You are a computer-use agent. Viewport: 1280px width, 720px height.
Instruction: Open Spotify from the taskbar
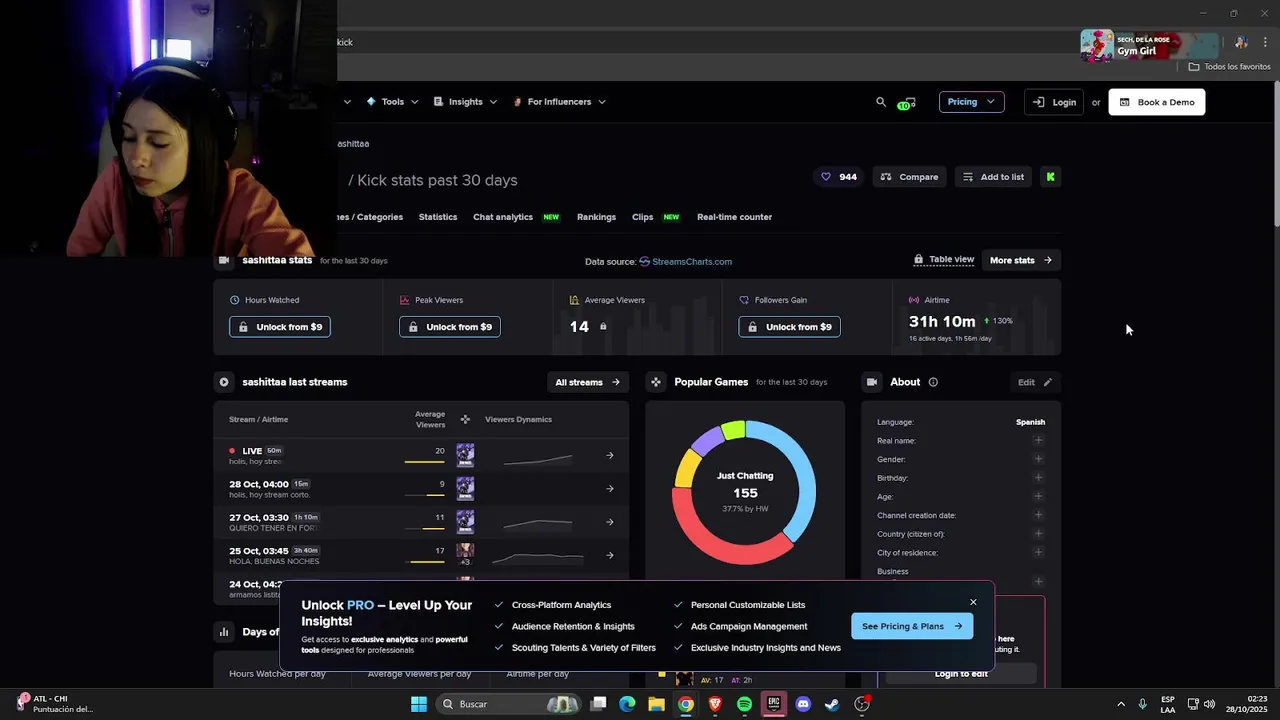coord(744,704)
